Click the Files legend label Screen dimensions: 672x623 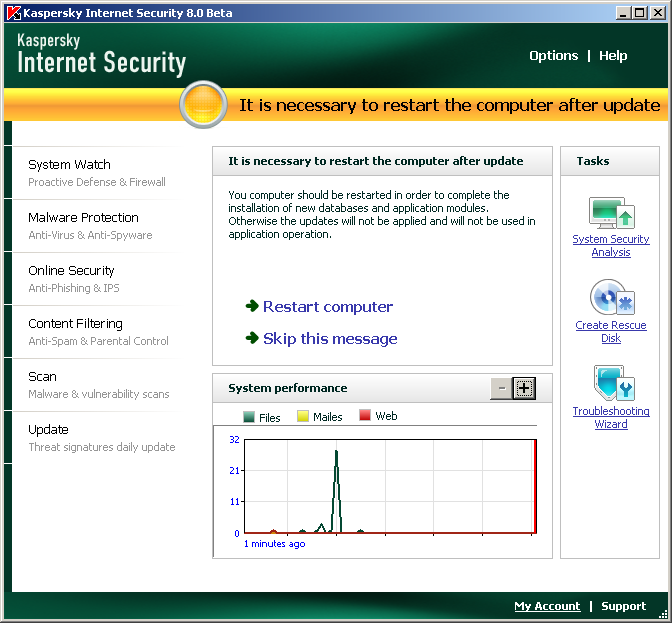tap(270, 418)
